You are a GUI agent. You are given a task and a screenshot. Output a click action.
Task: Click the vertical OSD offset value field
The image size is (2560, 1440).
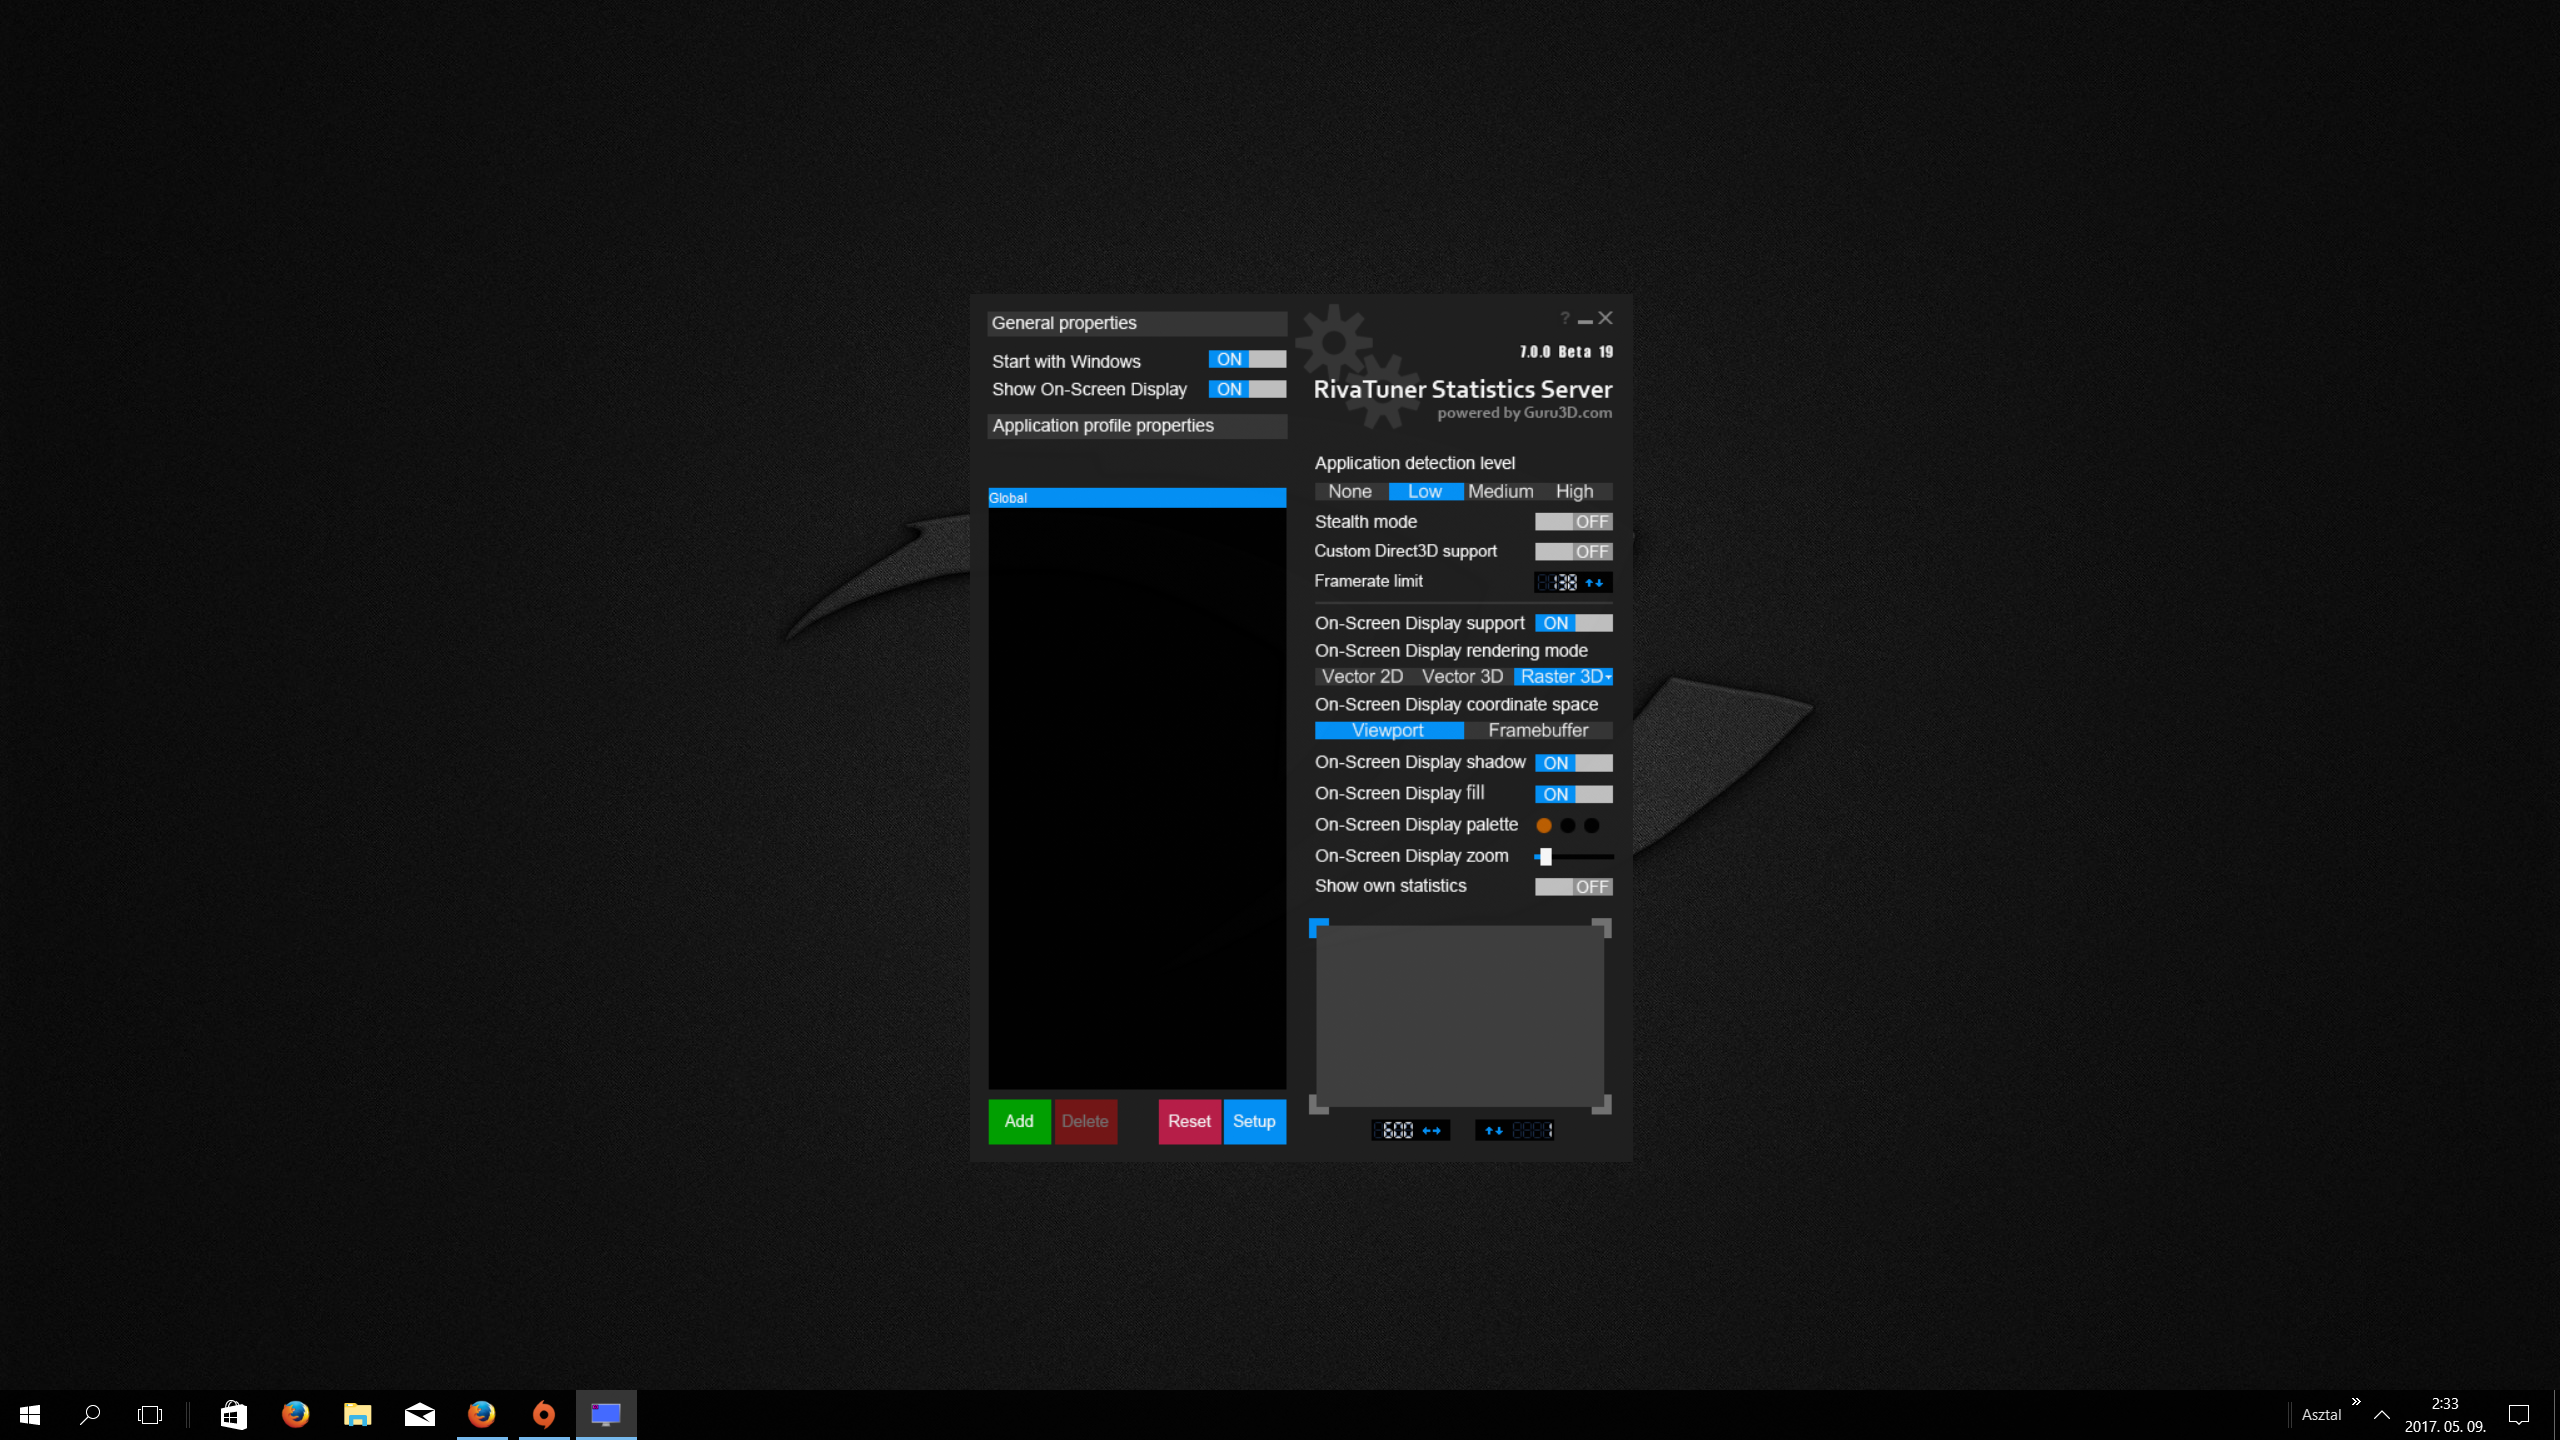tap(1532, 1131)
